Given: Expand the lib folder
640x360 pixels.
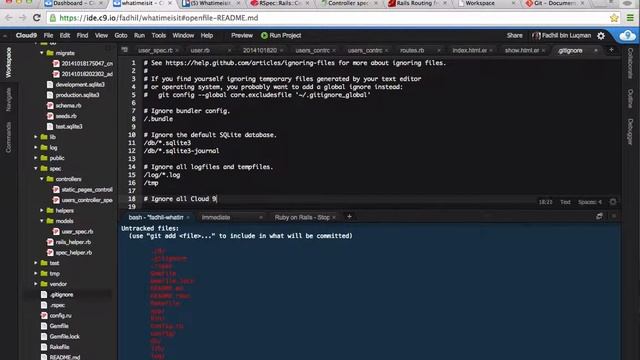Looking at the screenshot, I should [x=36, y=137].
